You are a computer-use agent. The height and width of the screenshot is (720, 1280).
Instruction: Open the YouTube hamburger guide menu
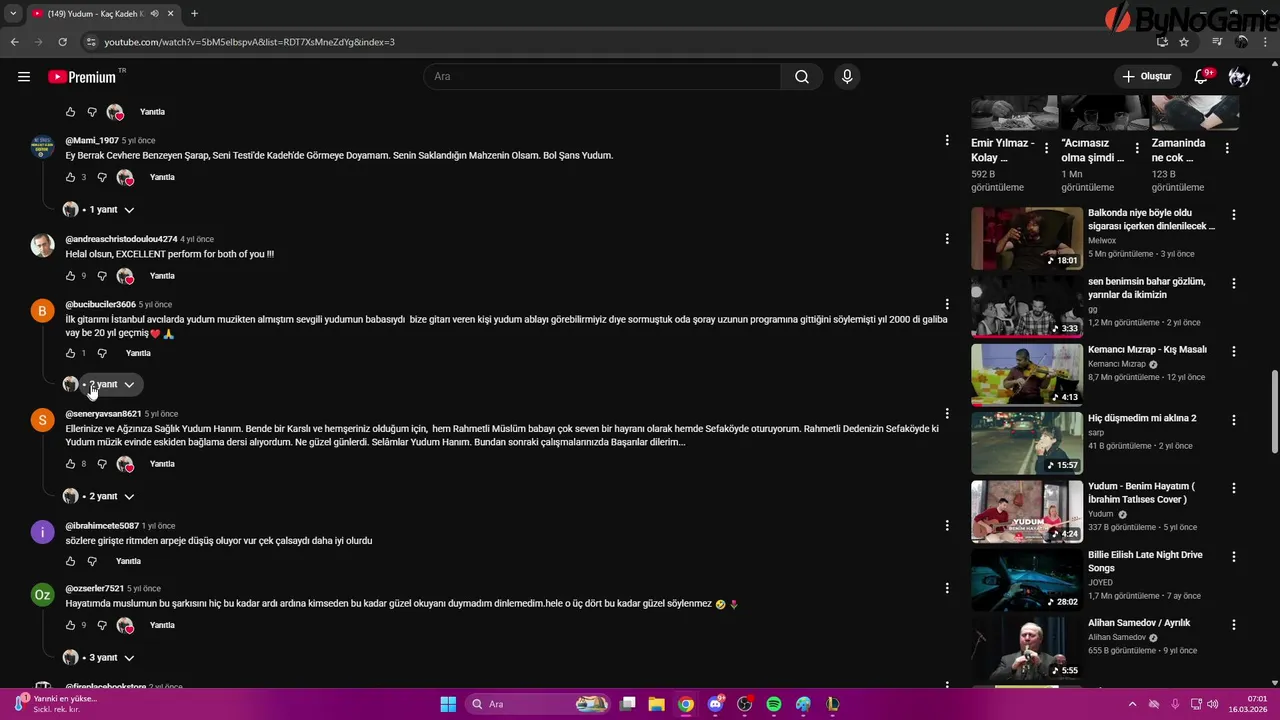tap(24, 77)
